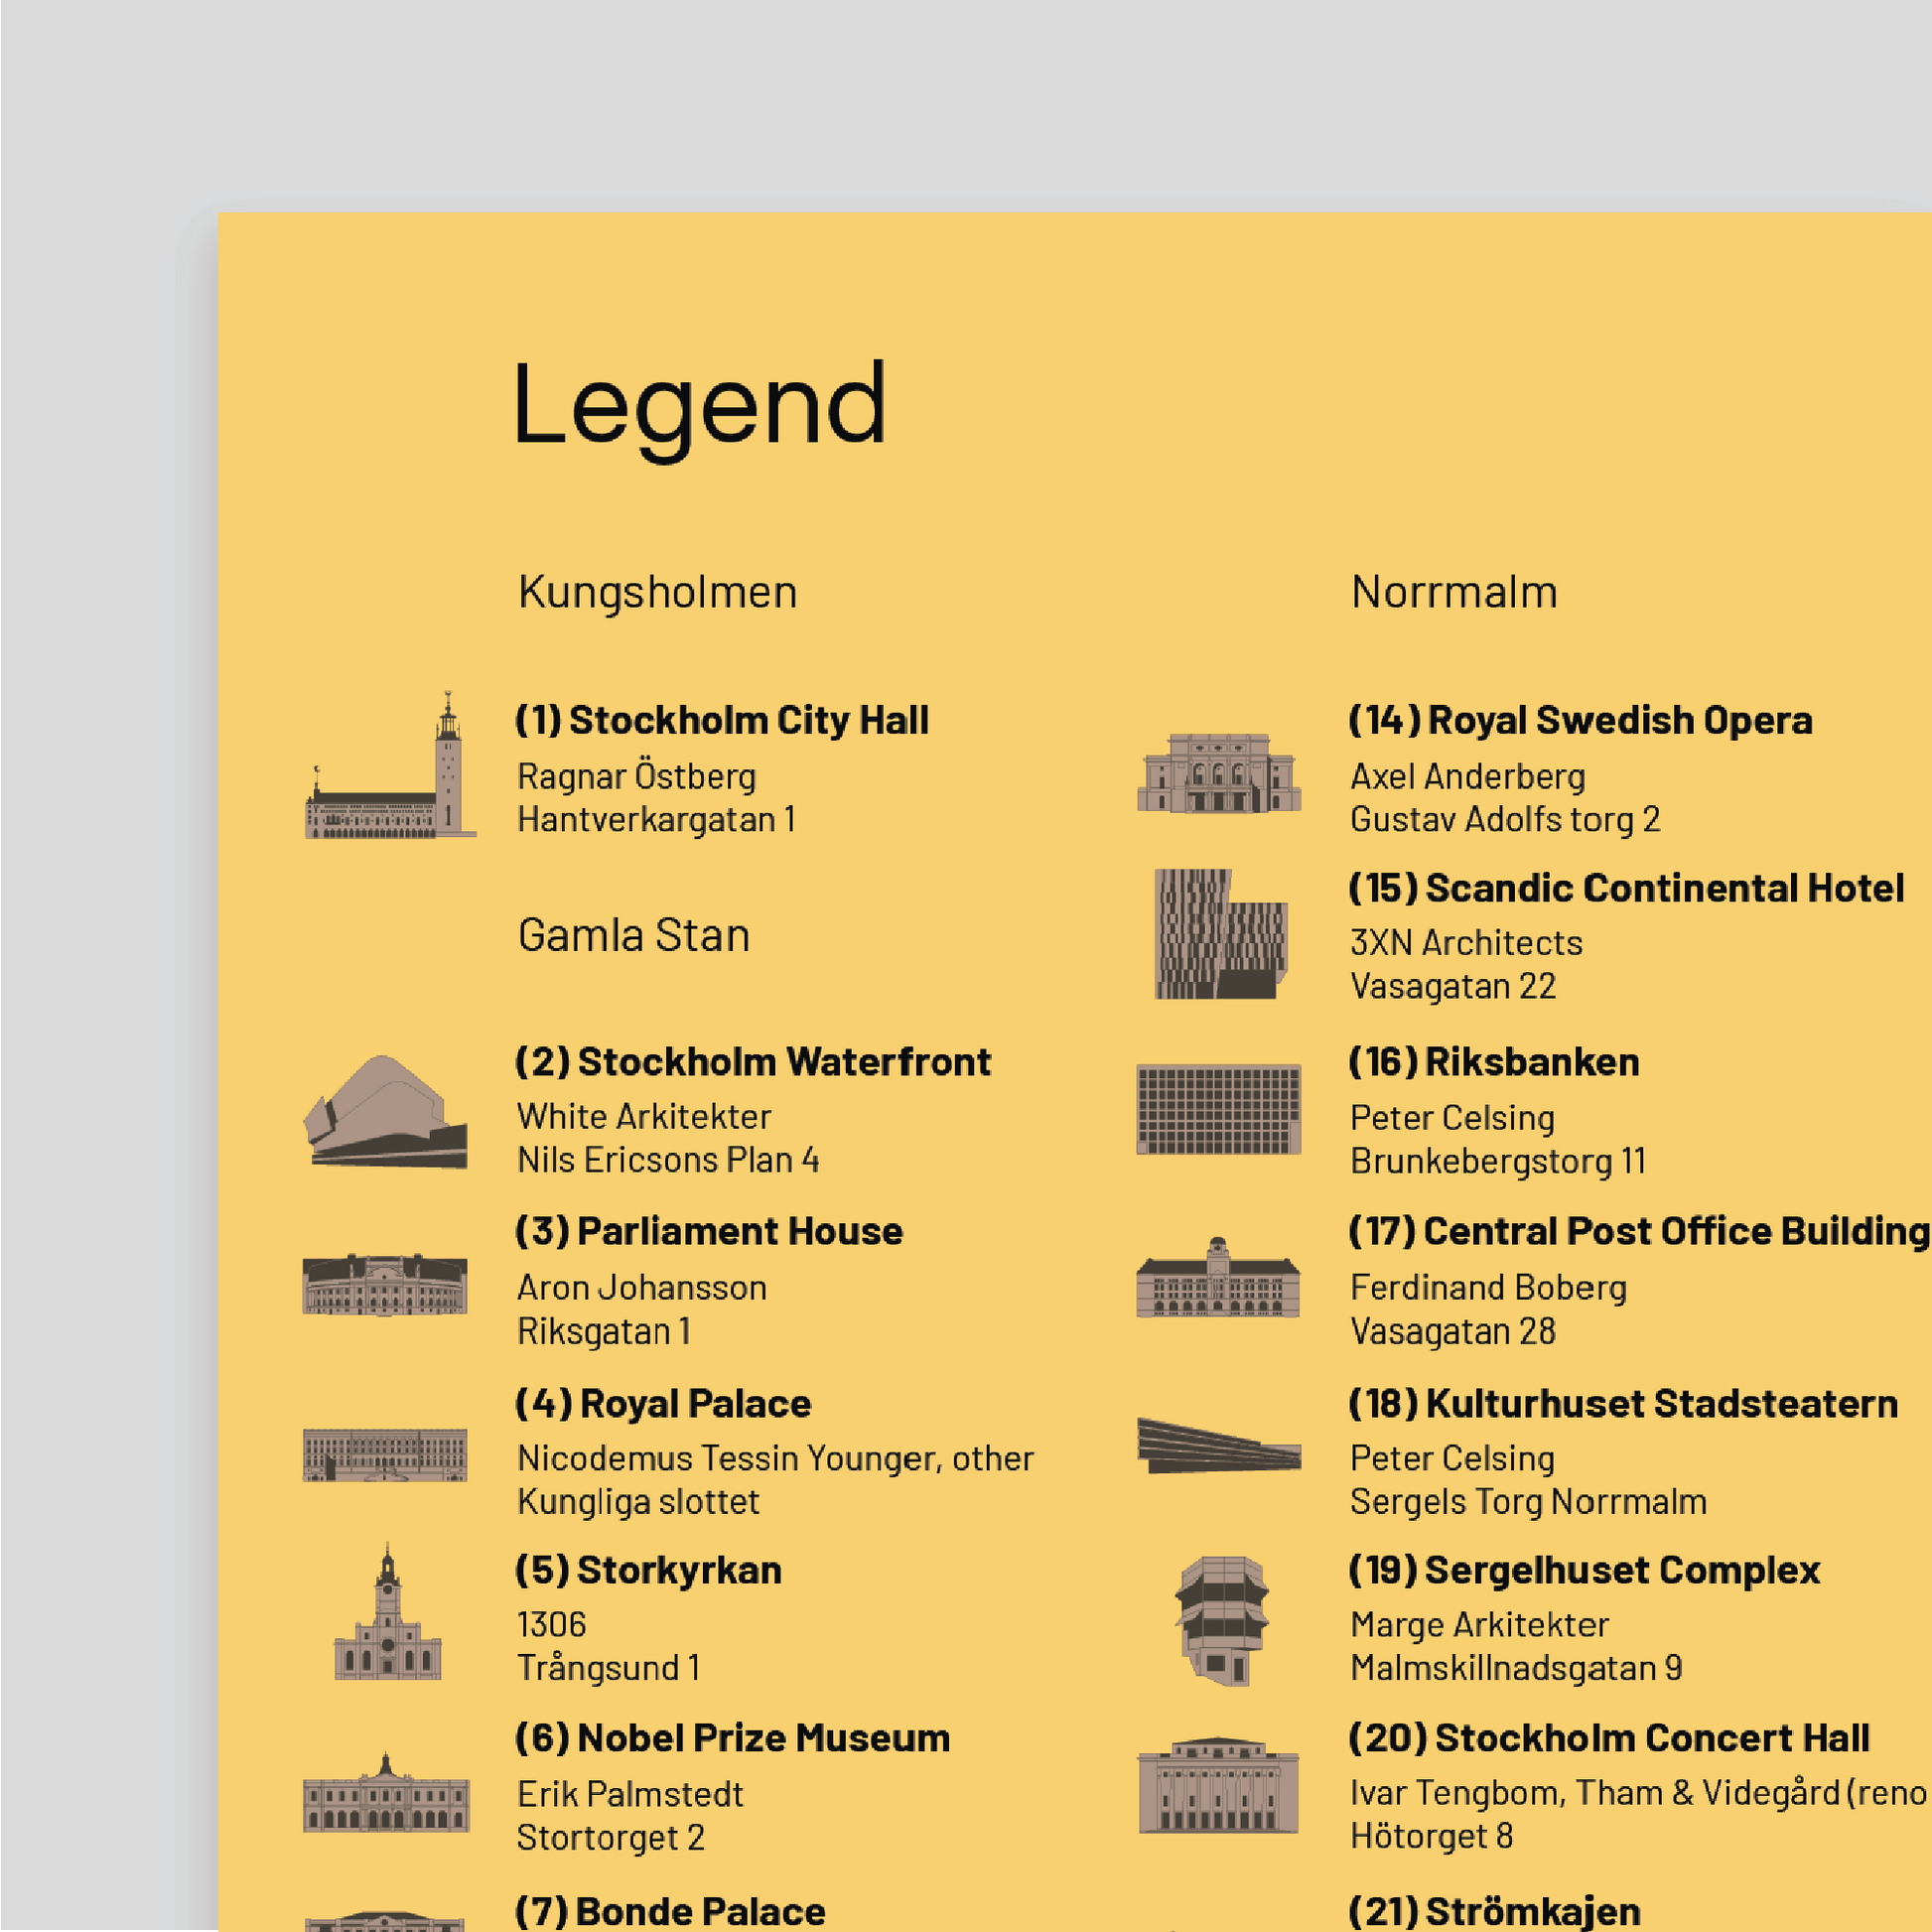Screen dimensions: 1932x1932
Task: Click the Parliament House building icon
Action: pos(385,1284)
